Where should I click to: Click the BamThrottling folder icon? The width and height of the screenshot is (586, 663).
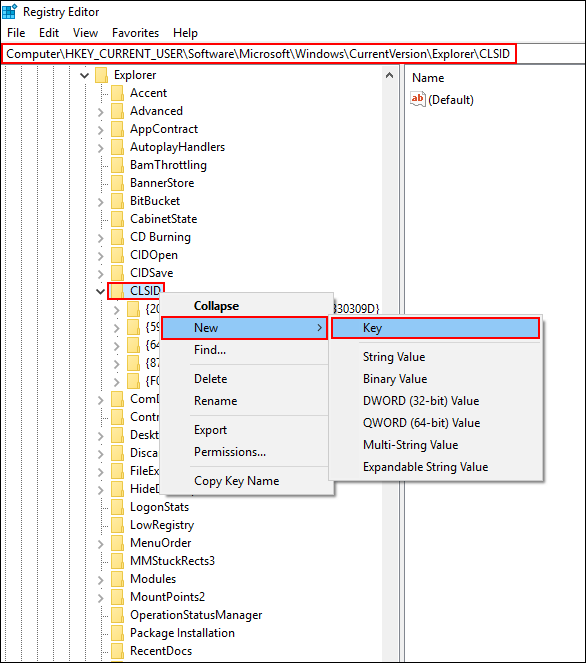pos(117,165)
